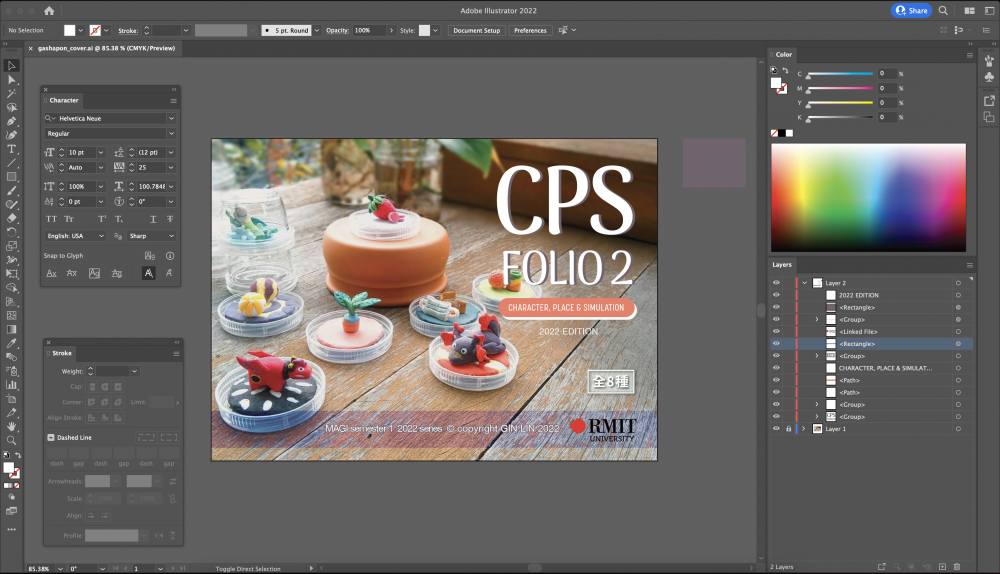Select the Pen tool
This screenshot has width=1000, height=574.
[11, 121]
